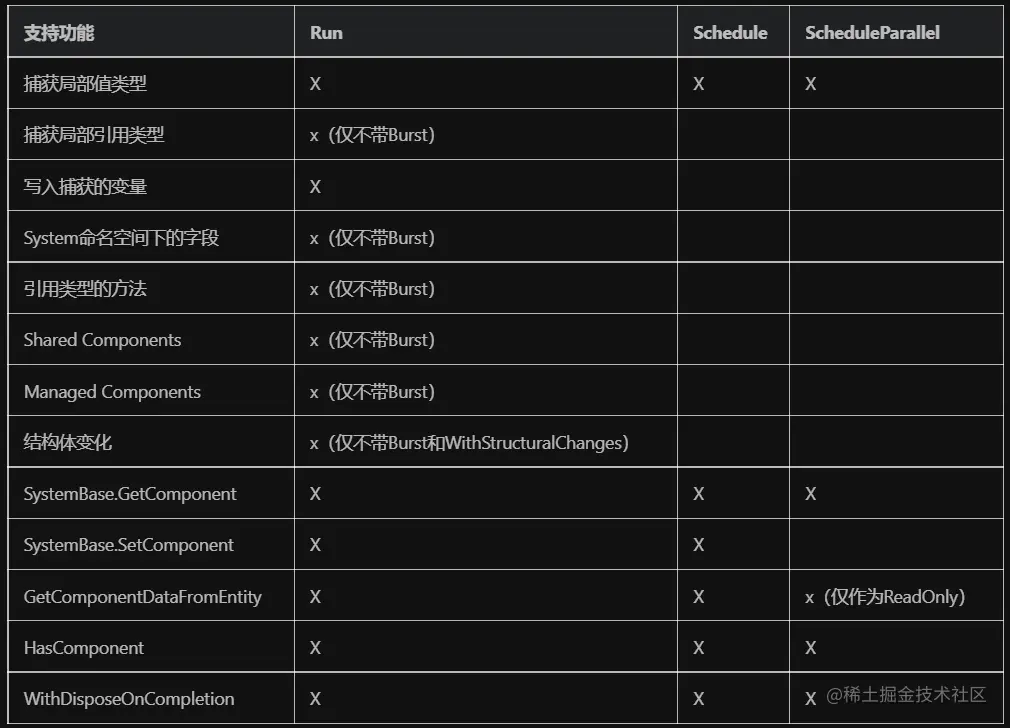Click the GetComponentDataFromEntity row label
Image resolution: width=1010 pixels, height=728 pixels.
pos(142,597)
